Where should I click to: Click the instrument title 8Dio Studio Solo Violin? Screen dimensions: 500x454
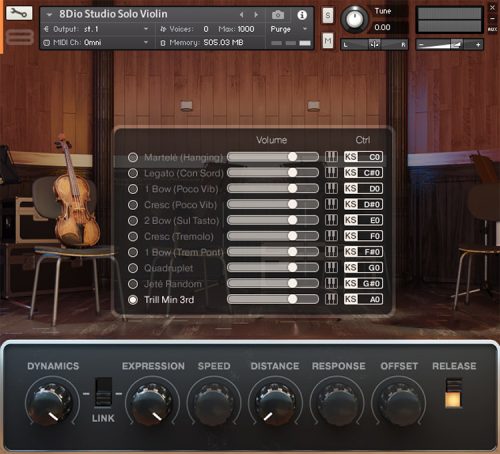[113, 14]
